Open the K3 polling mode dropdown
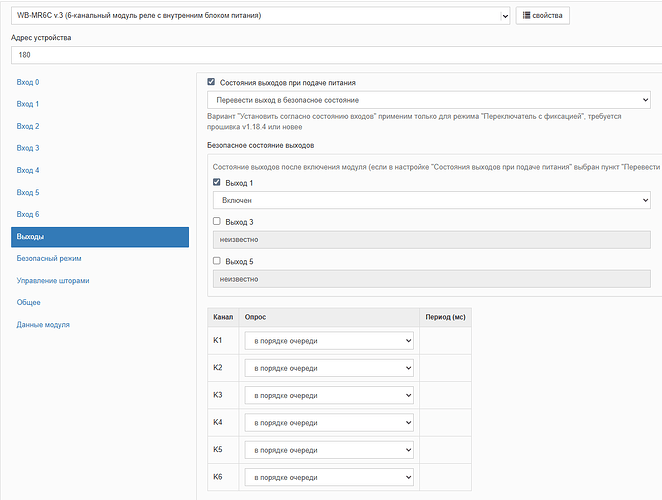 click(329, 396)
